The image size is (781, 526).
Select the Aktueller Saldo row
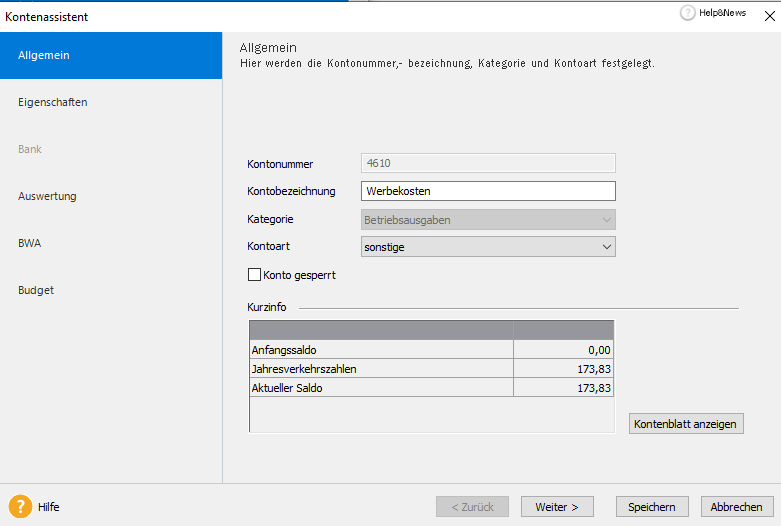[431, 388]
